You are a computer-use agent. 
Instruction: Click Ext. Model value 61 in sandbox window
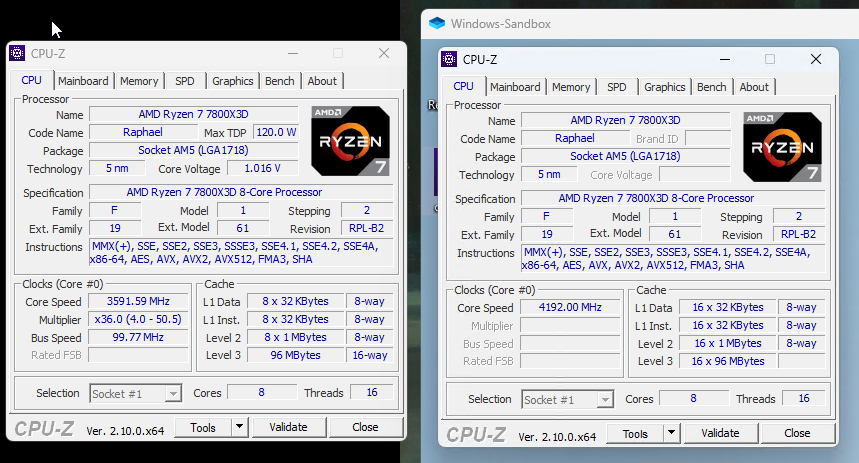[674, 234]
